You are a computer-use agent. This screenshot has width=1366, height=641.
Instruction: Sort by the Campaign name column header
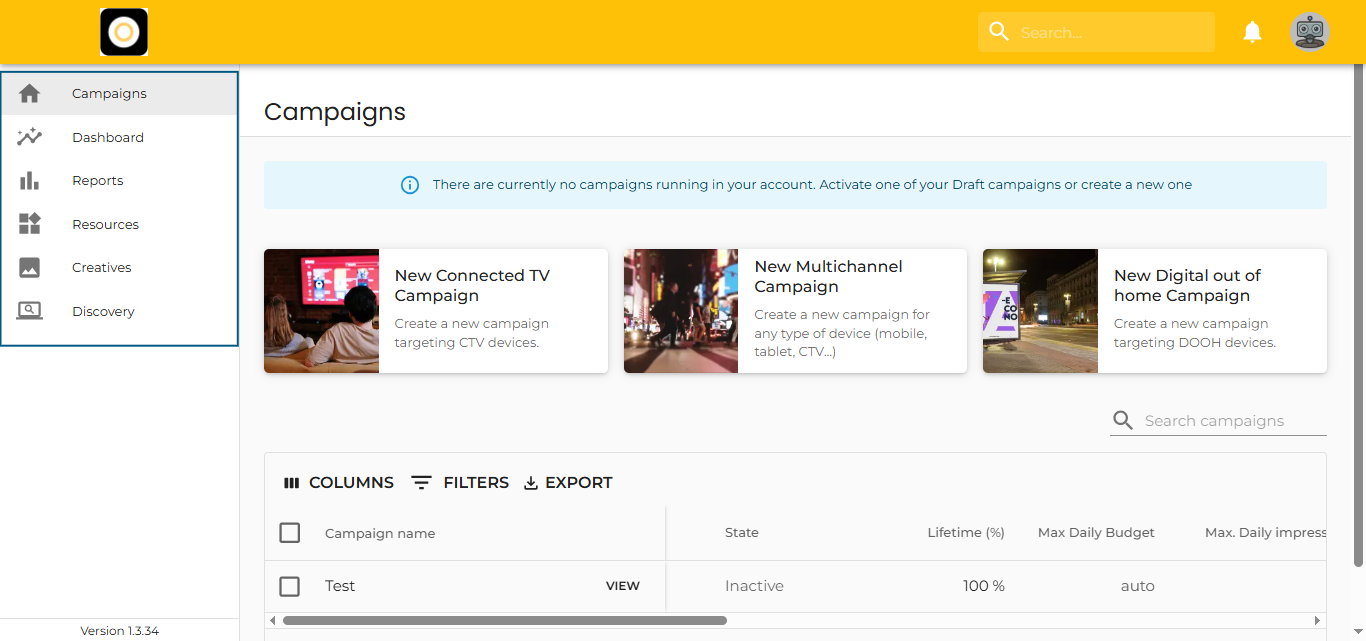tap(380, 533)
